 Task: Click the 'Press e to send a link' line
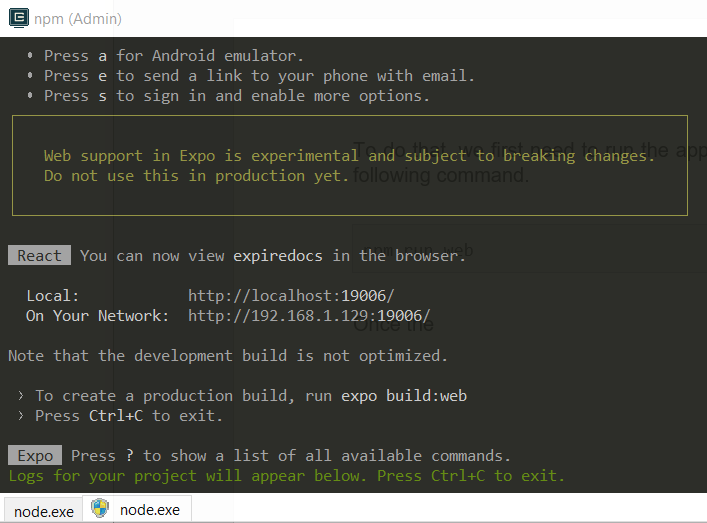coord(260,76)
